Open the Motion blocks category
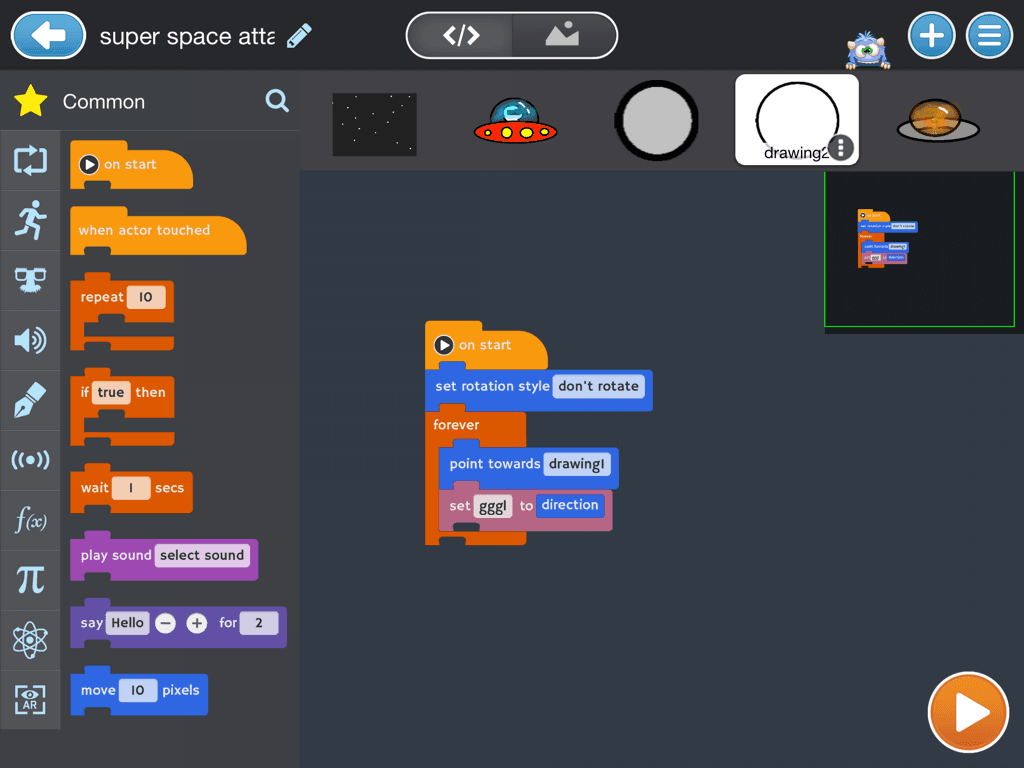 tap(31, 221)
